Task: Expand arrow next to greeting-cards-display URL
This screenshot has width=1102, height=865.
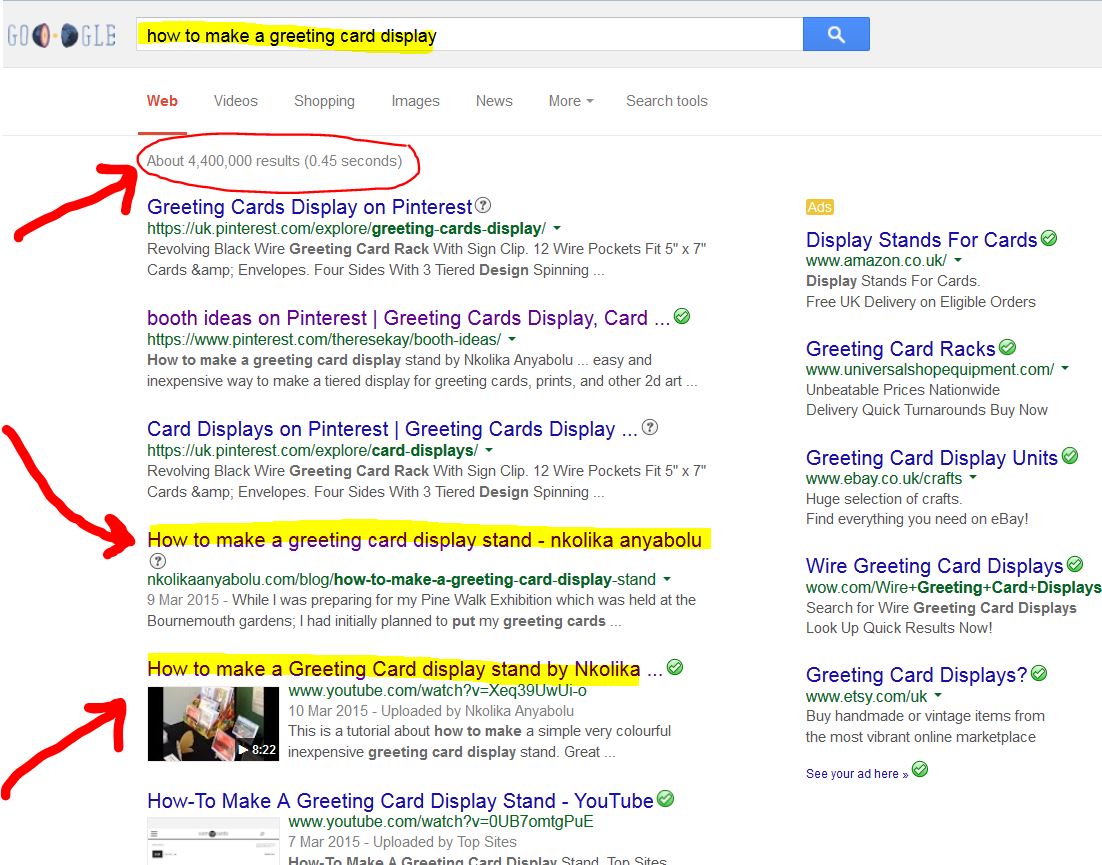Action: 557,228
